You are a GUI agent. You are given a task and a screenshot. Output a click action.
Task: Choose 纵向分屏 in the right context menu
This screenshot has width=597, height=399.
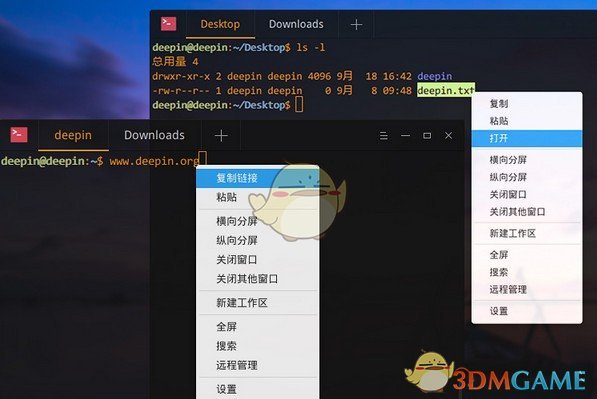pos(527,177)
